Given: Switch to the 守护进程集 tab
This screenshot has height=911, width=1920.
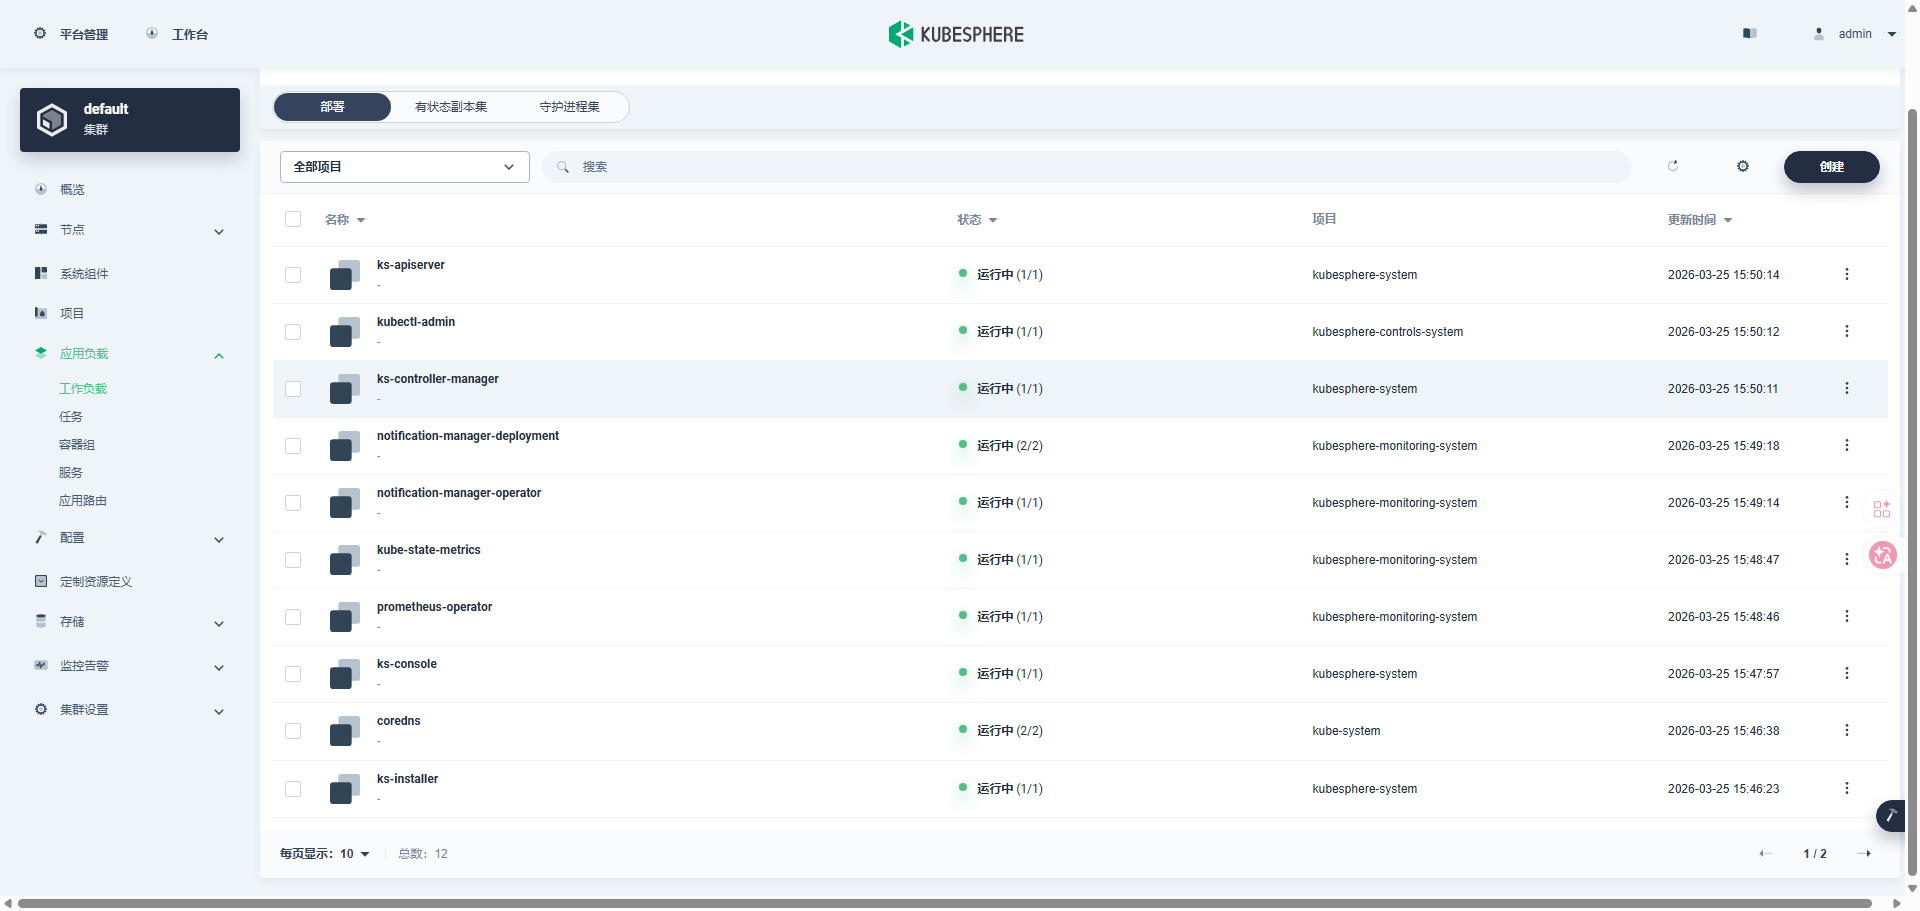Looking at the screenshot, I should point(570,107).
